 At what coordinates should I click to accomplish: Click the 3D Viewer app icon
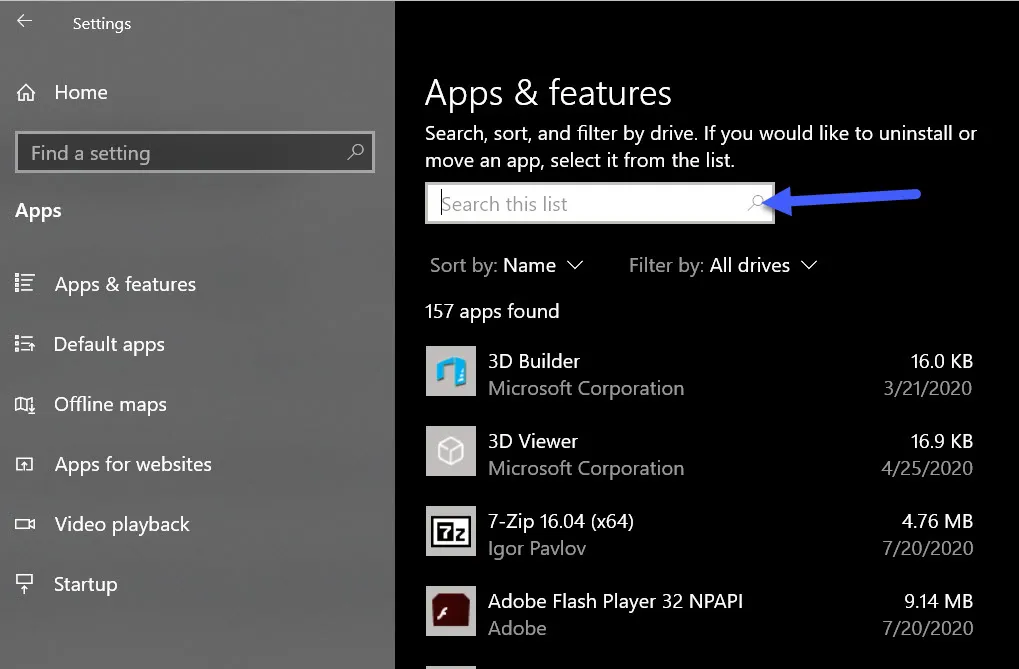(x=450, y=451)
